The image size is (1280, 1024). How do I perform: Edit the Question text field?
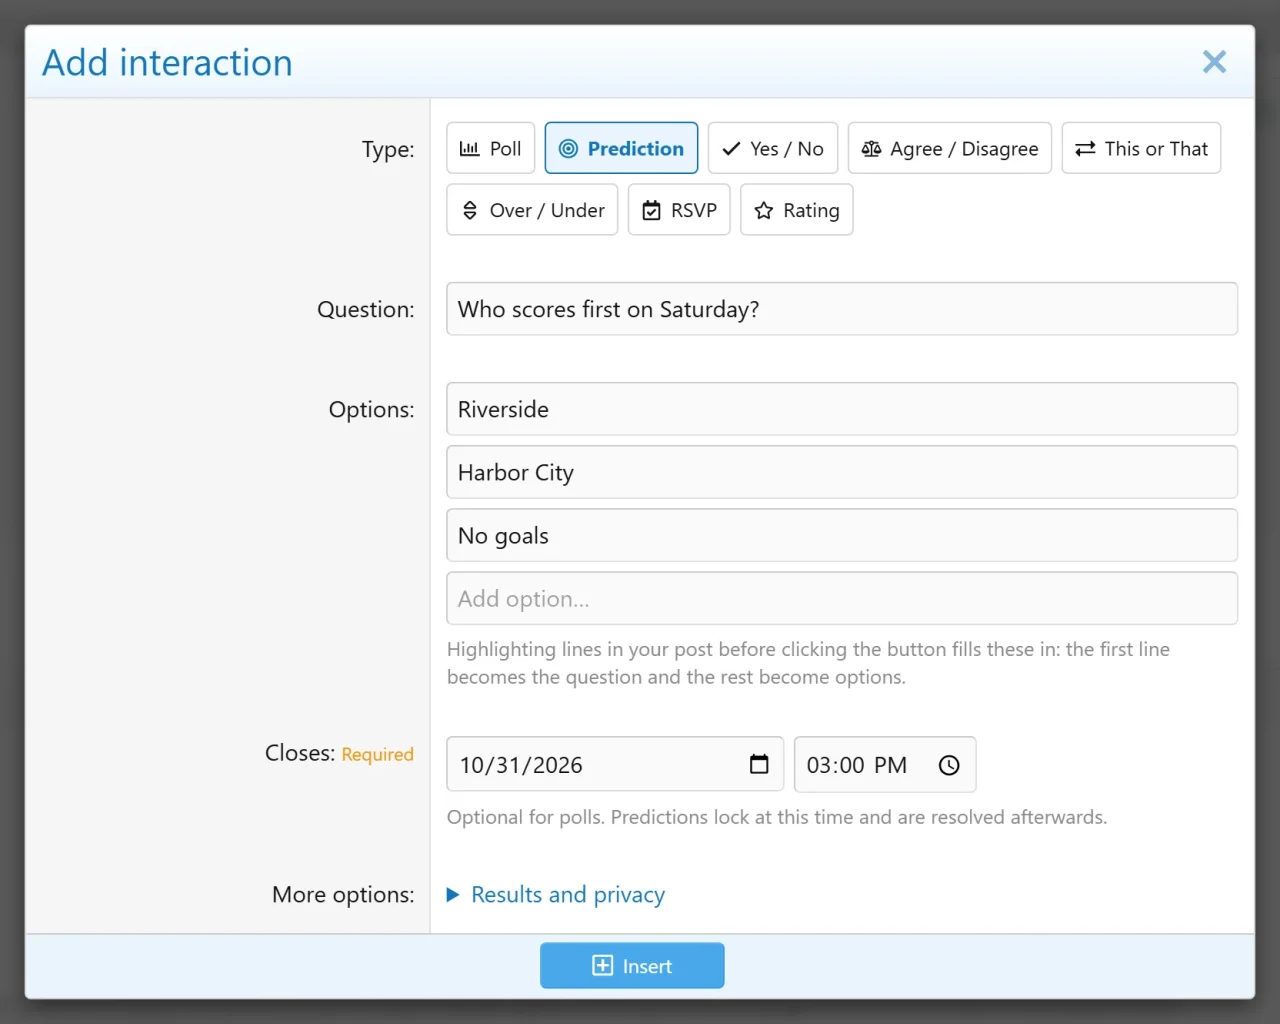(x=842, y=309)
